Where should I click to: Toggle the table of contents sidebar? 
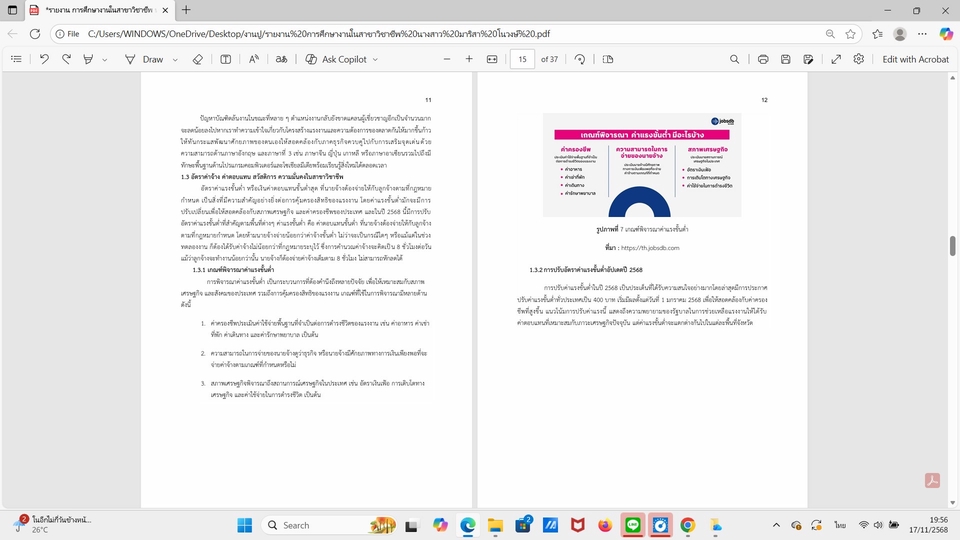16,59
